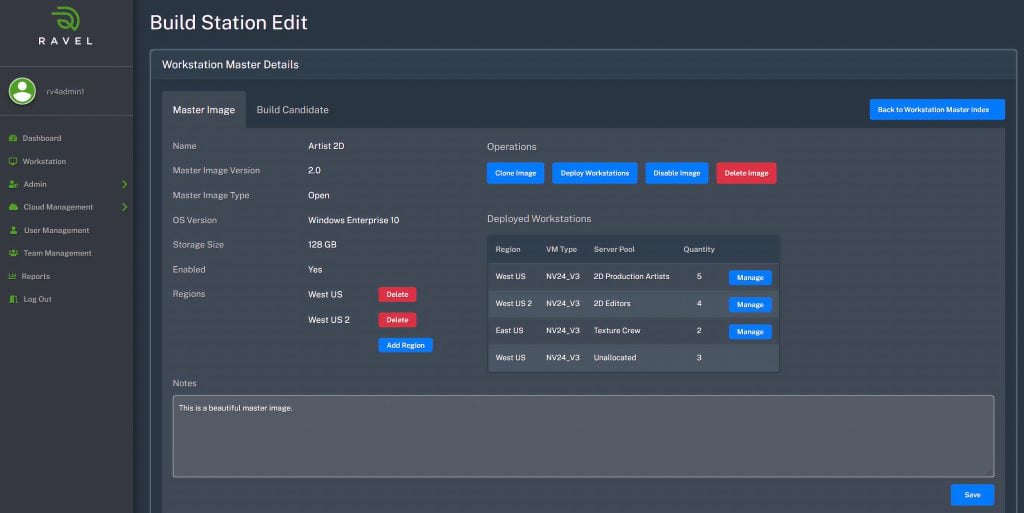Click the Log Out door icon

click(13, 299)
